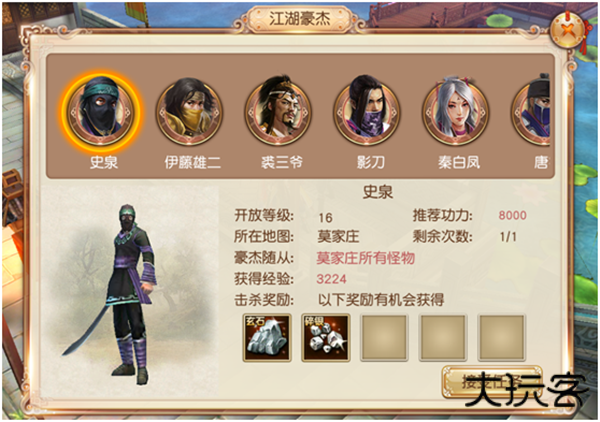Viewport: 600px width, 422px height.
Task: Open the 碎银 reward item icon
Action: (x=326, y=338)
